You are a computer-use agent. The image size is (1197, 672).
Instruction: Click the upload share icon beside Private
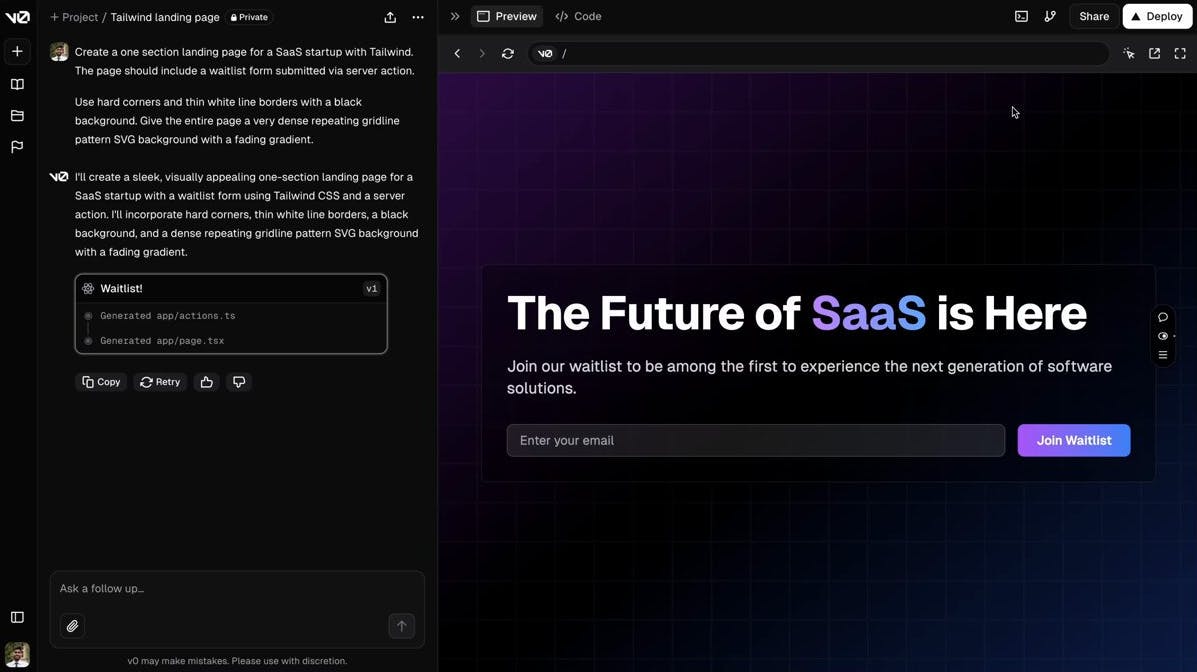pyautogui.click(x=390, y=17)
